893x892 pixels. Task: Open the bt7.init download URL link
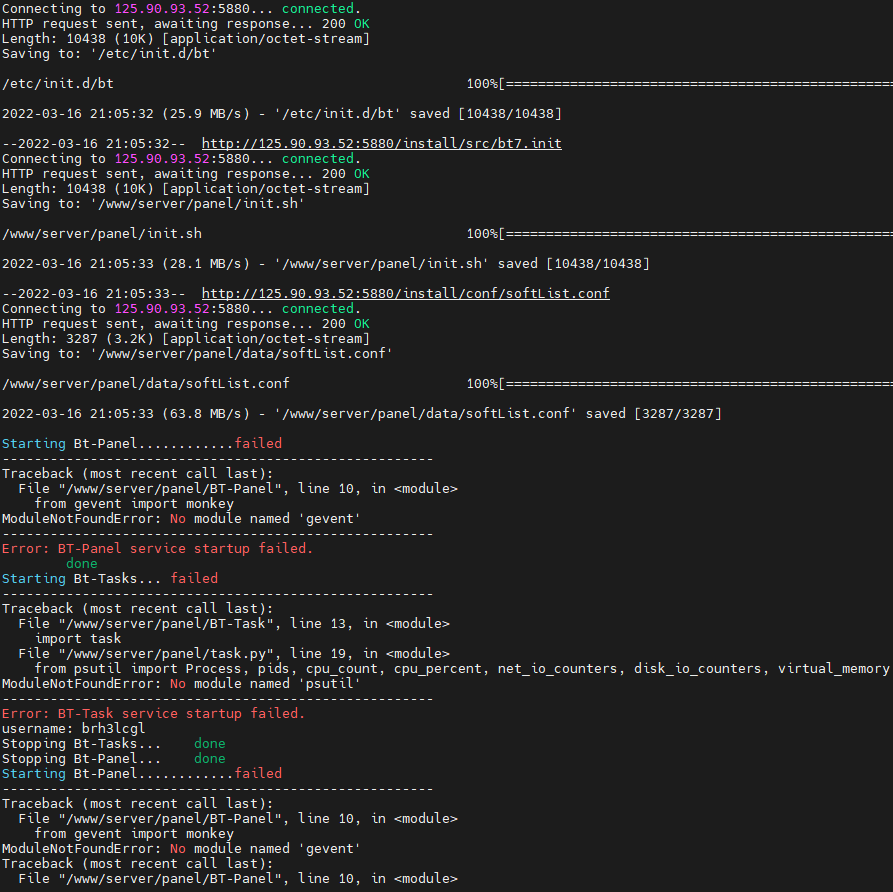pyautogui.click(x=382, y=144)
